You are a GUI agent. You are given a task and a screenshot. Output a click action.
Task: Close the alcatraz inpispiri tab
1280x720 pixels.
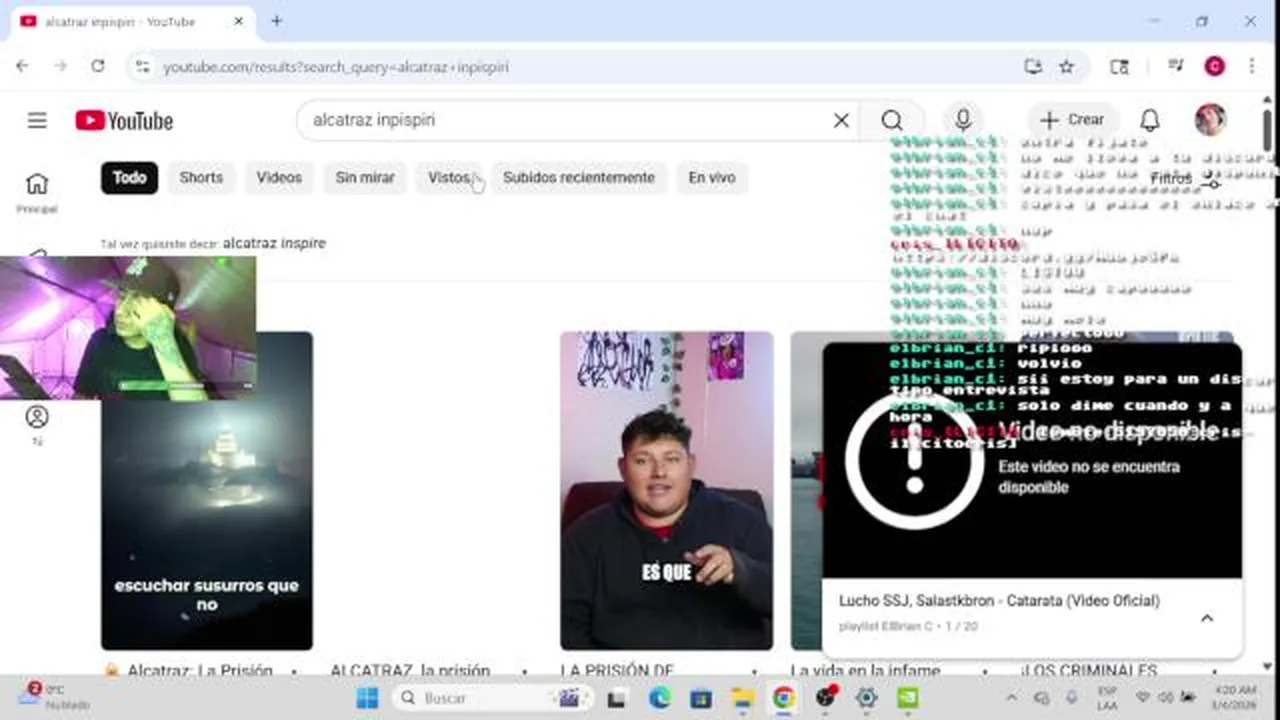238,21
